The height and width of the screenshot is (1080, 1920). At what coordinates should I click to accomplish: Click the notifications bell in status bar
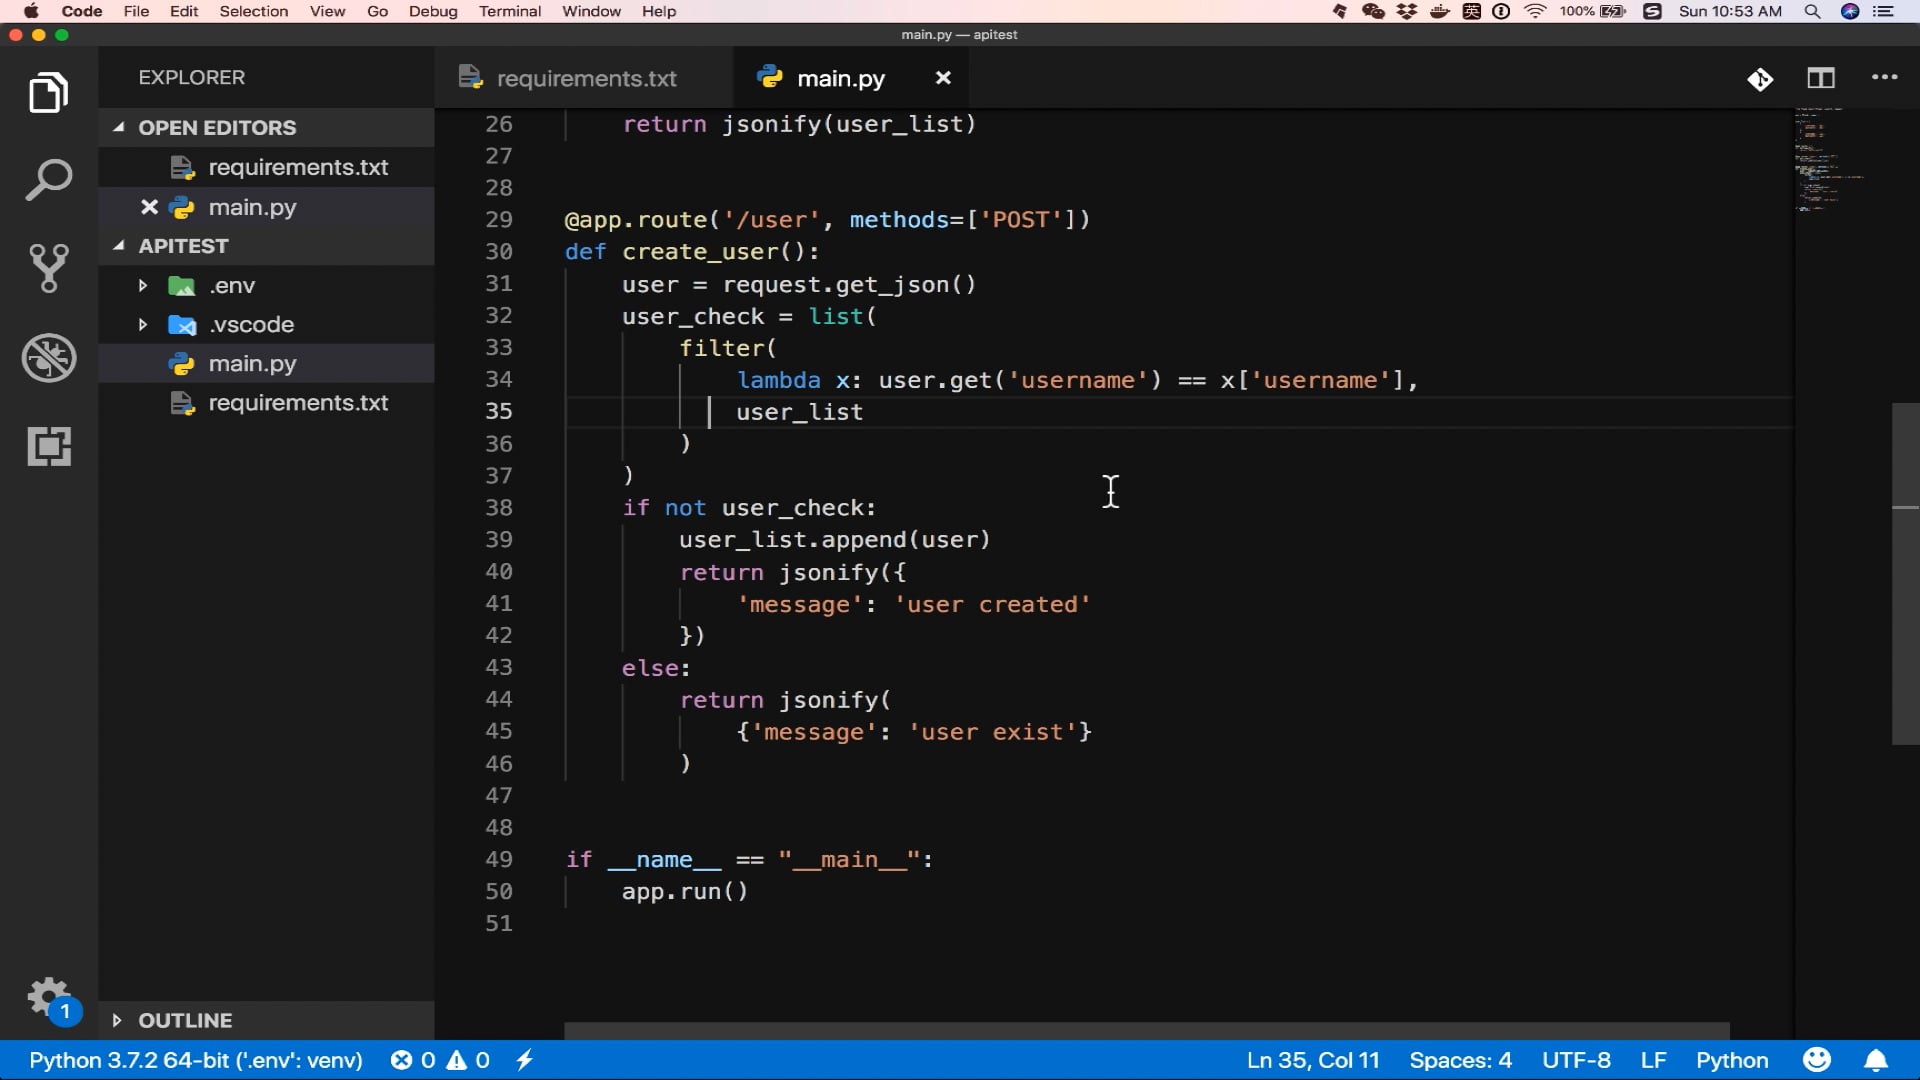(1876, 1060)
